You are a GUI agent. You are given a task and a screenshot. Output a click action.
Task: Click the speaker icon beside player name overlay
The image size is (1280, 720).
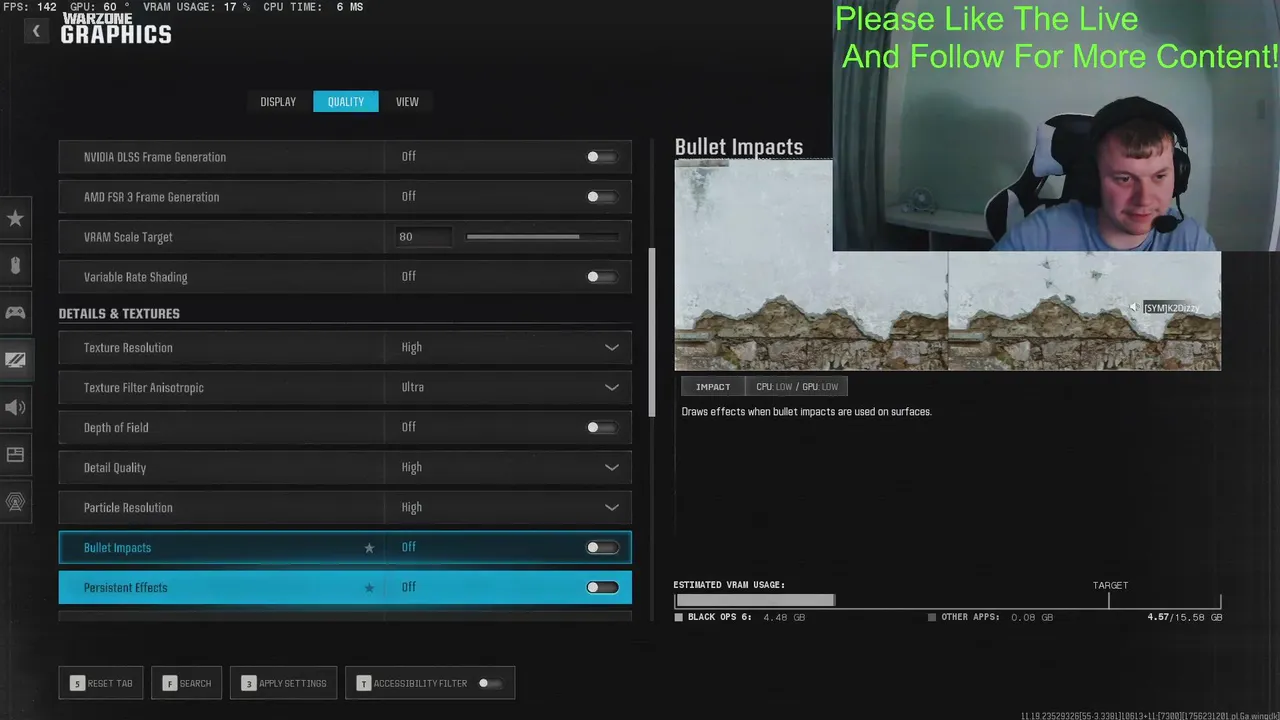coord(1134,308)
